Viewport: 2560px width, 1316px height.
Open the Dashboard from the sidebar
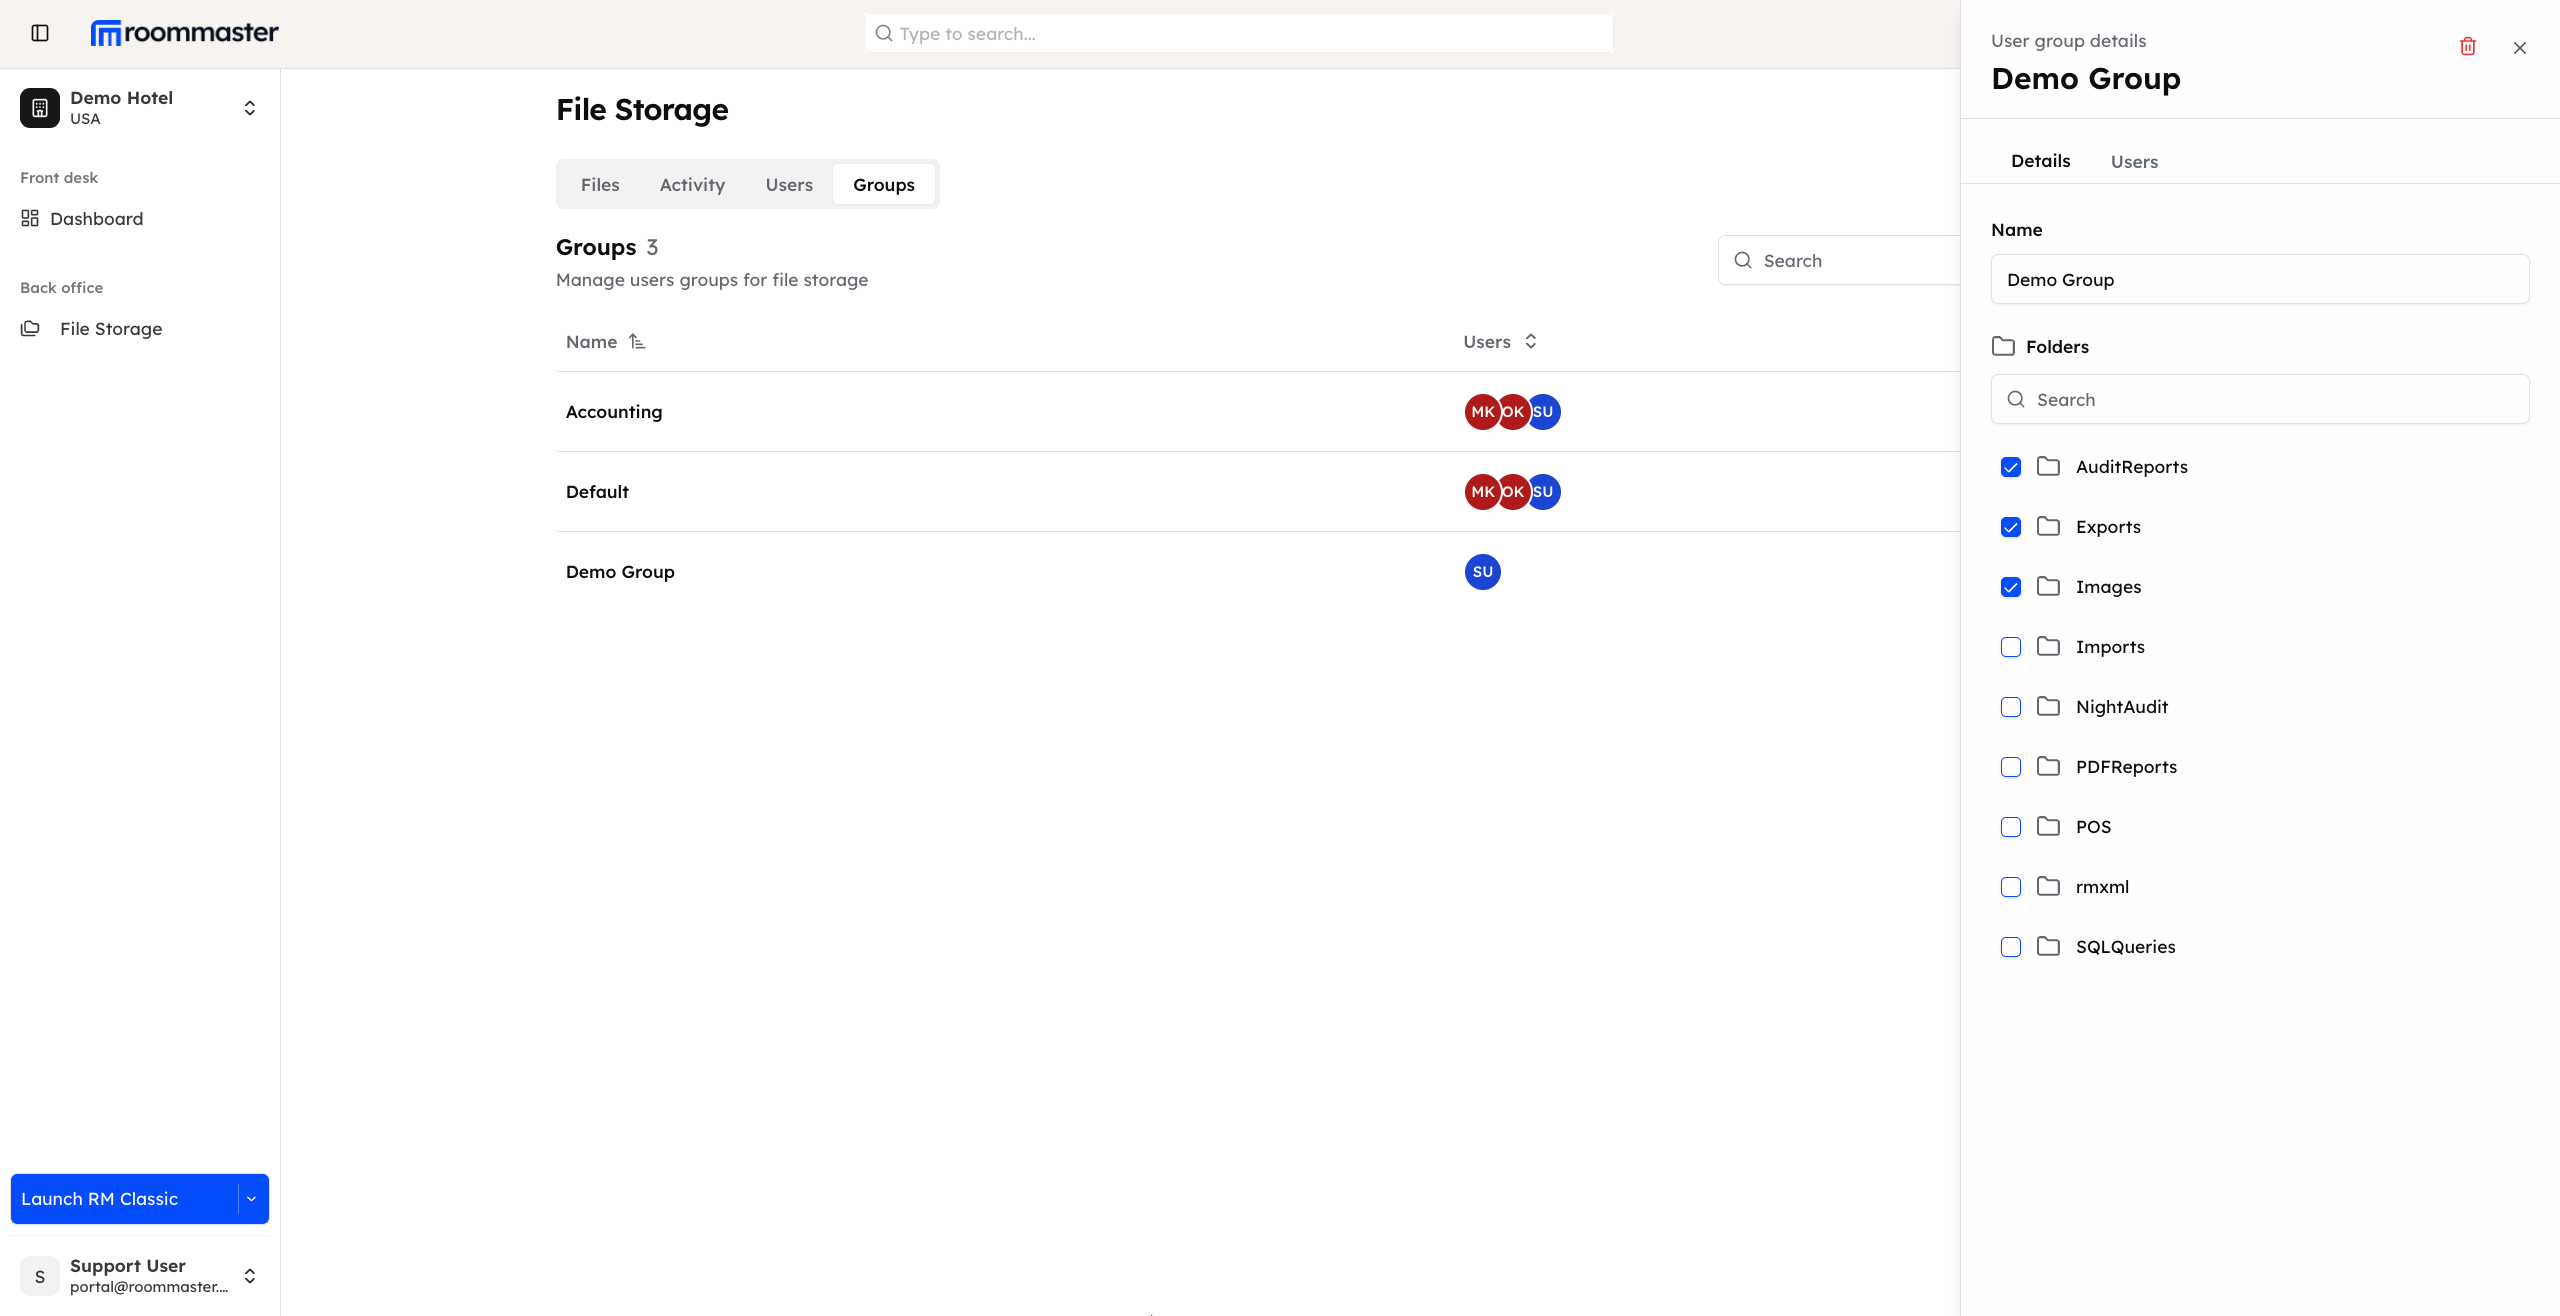(x=96, y=218)
